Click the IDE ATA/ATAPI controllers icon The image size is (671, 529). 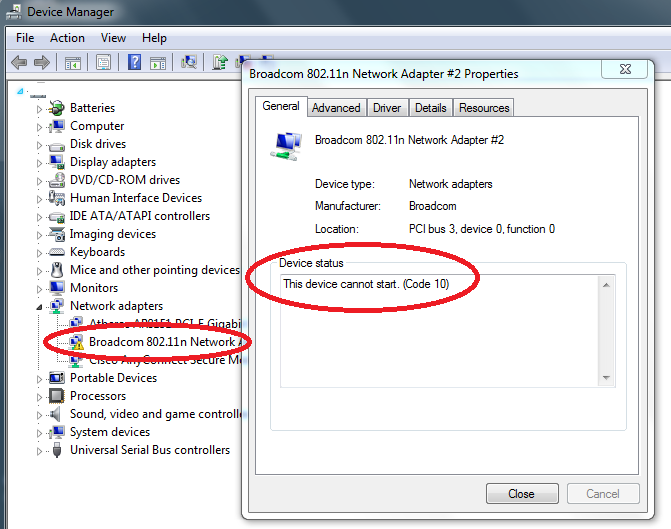tap(56, 217)
